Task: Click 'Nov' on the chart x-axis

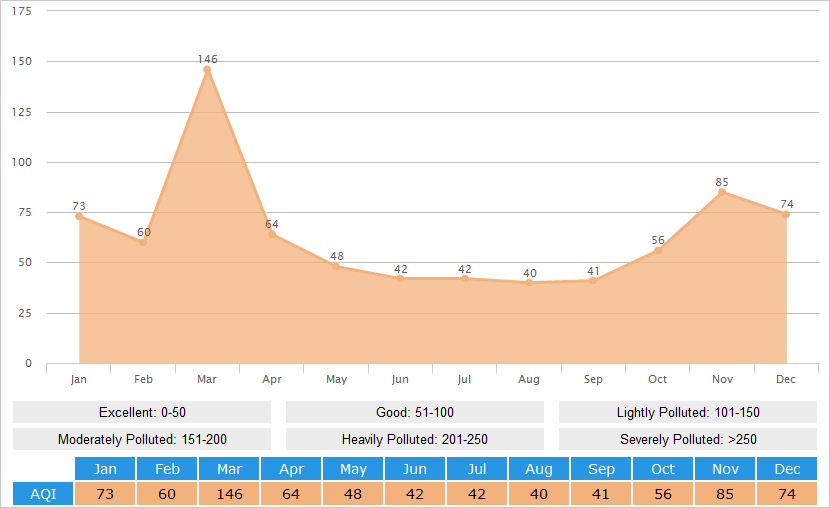Action: (x=722, y=379)
